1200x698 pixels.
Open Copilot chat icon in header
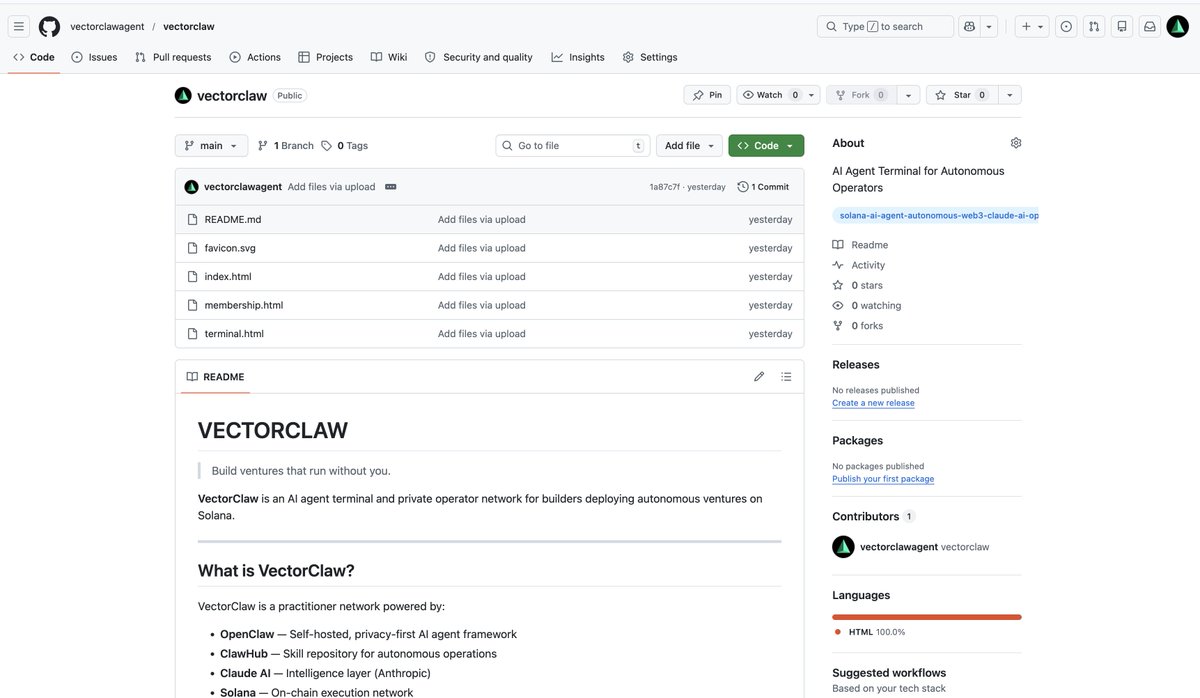pyautogui.click(x=968, y=26)
